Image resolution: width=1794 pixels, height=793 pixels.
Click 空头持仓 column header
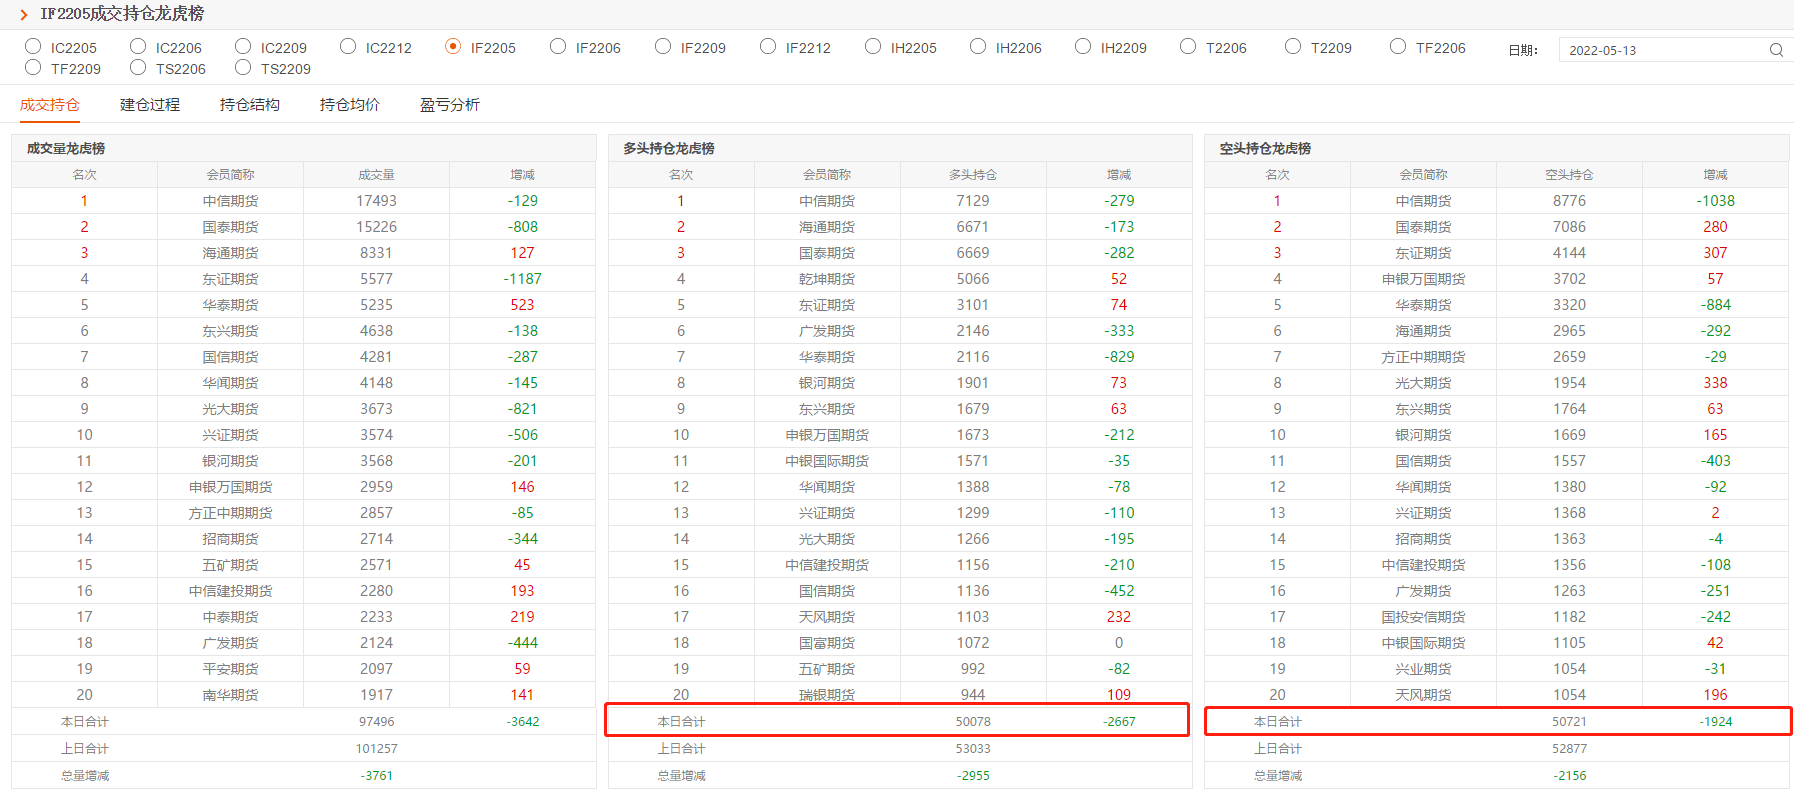coord(1569,175)
